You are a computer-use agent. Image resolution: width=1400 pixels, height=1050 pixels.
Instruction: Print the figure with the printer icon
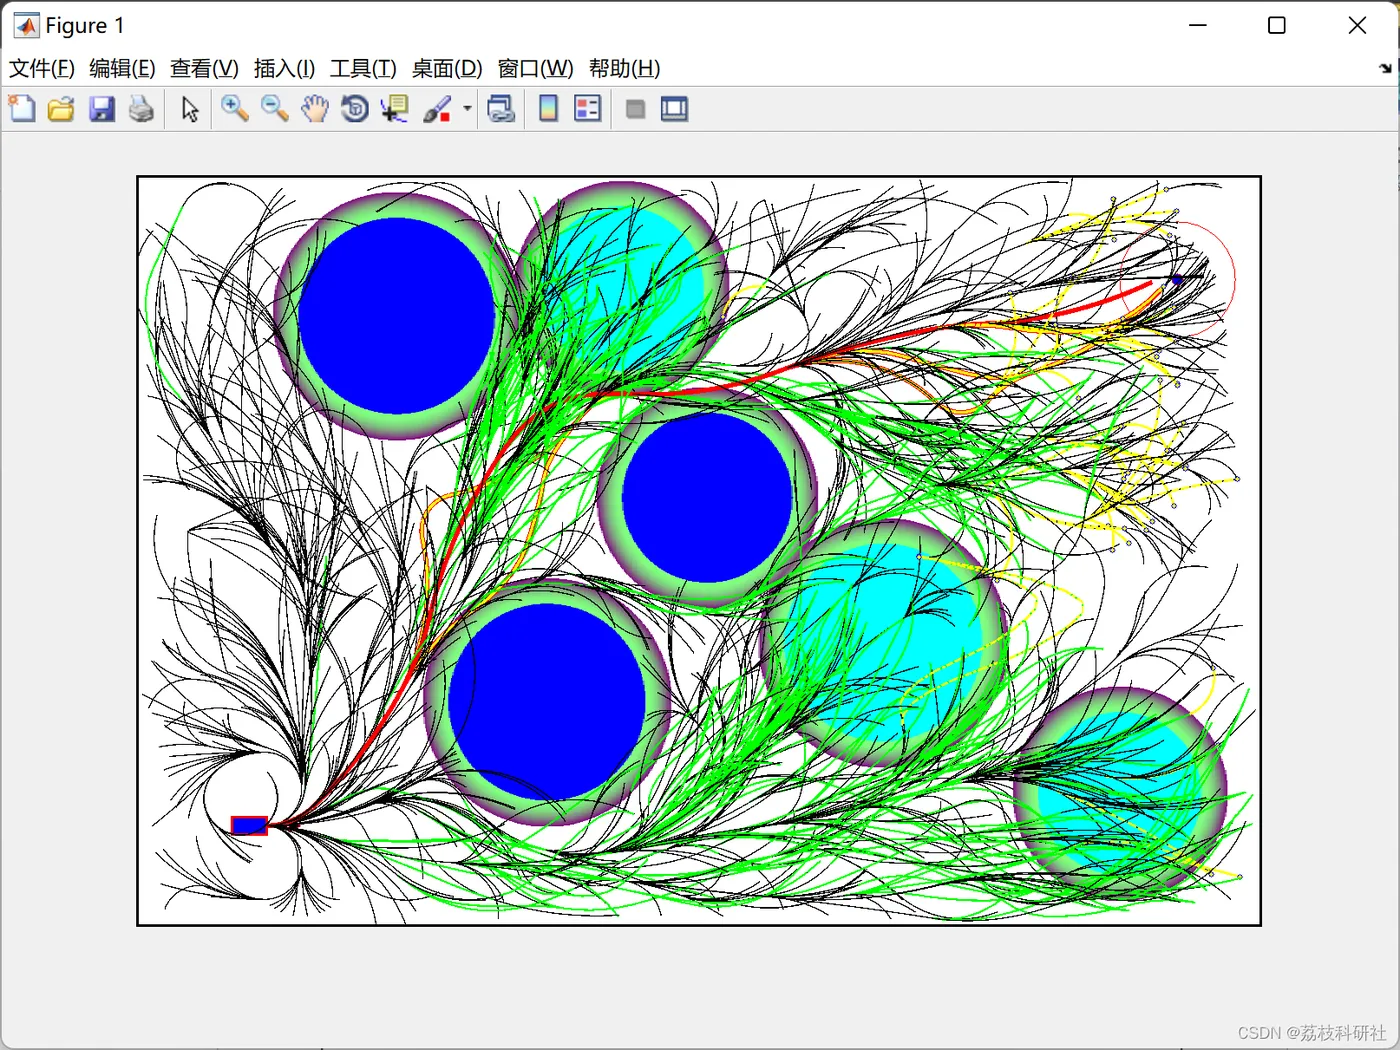tap(142, 109)
